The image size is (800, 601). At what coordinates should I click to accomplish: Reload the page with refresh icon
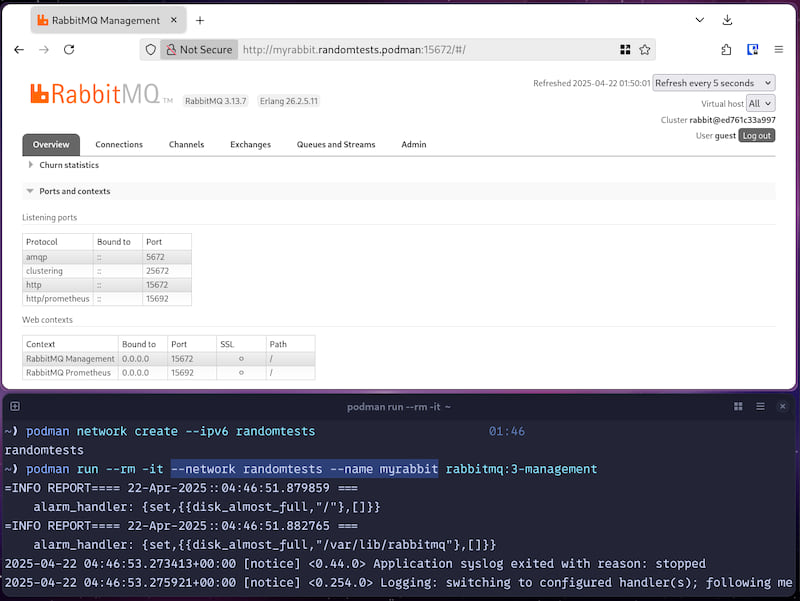(69, 49)
